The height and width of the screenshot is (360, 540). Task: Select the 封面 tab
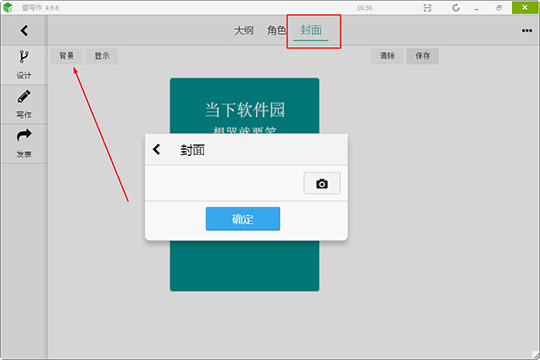[x=311, y=30]
